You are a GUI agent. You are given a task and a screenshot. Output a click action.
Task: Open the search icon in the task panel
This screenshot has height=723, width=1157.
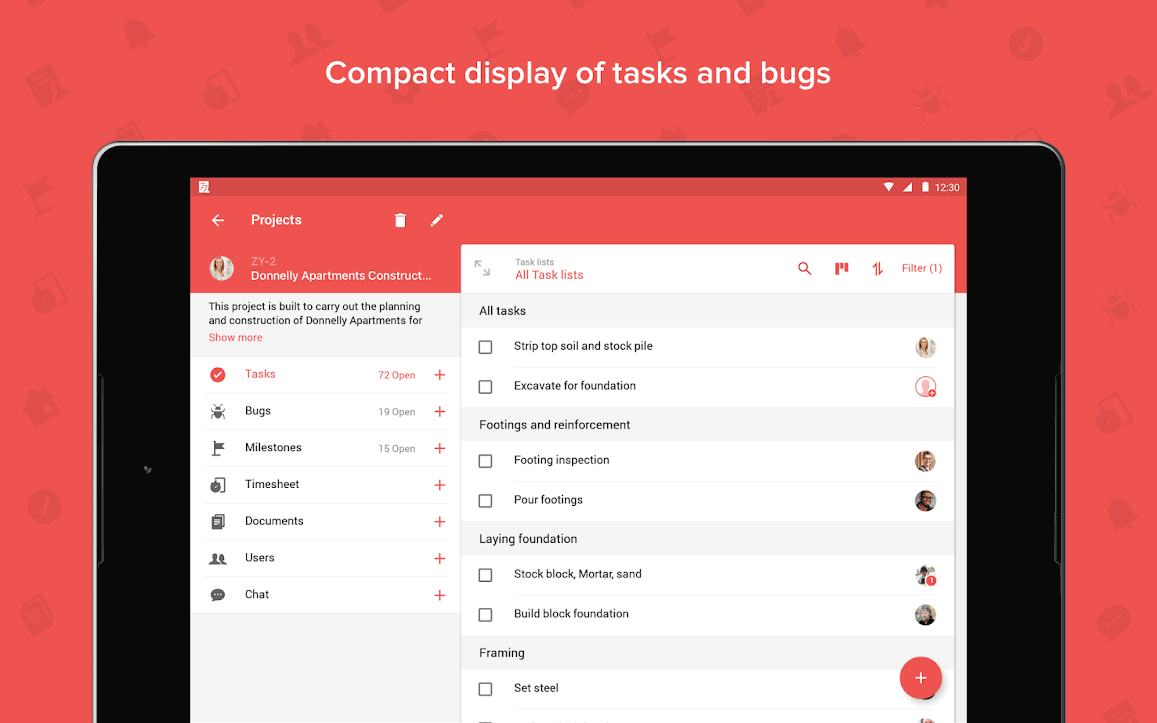[804, 268]
